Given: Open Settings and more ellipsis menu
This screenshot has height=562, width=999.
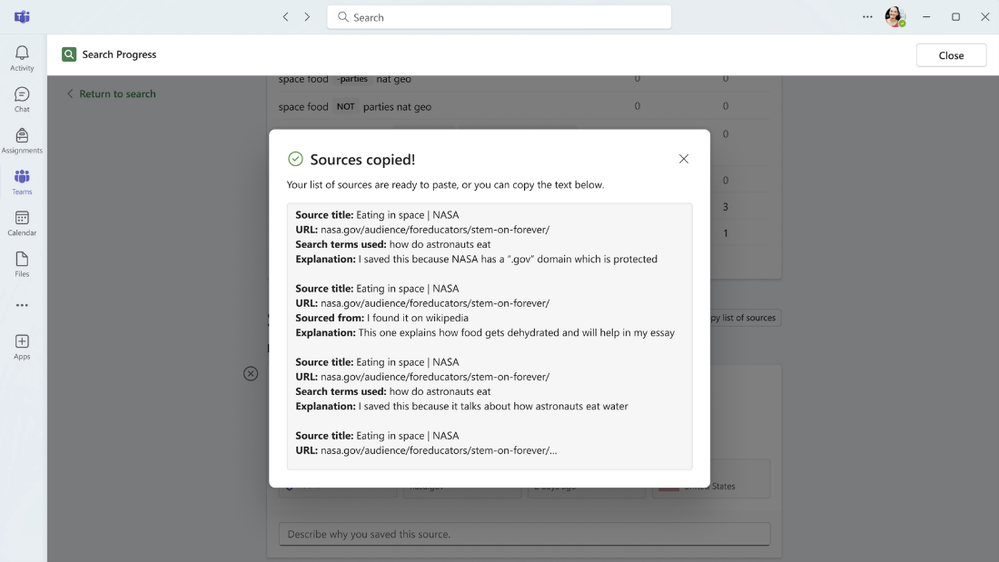Looking at the screenshot, I should (867, 17).
